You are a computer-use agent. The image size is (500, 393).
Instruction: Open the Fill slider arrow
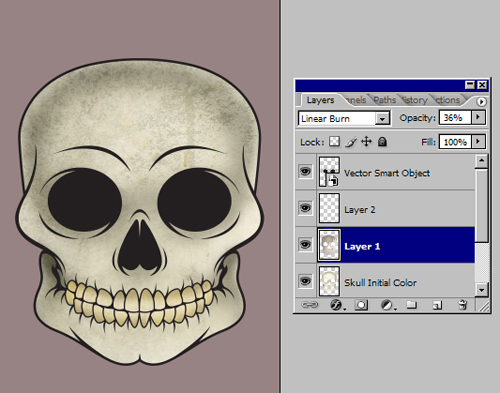478,142
